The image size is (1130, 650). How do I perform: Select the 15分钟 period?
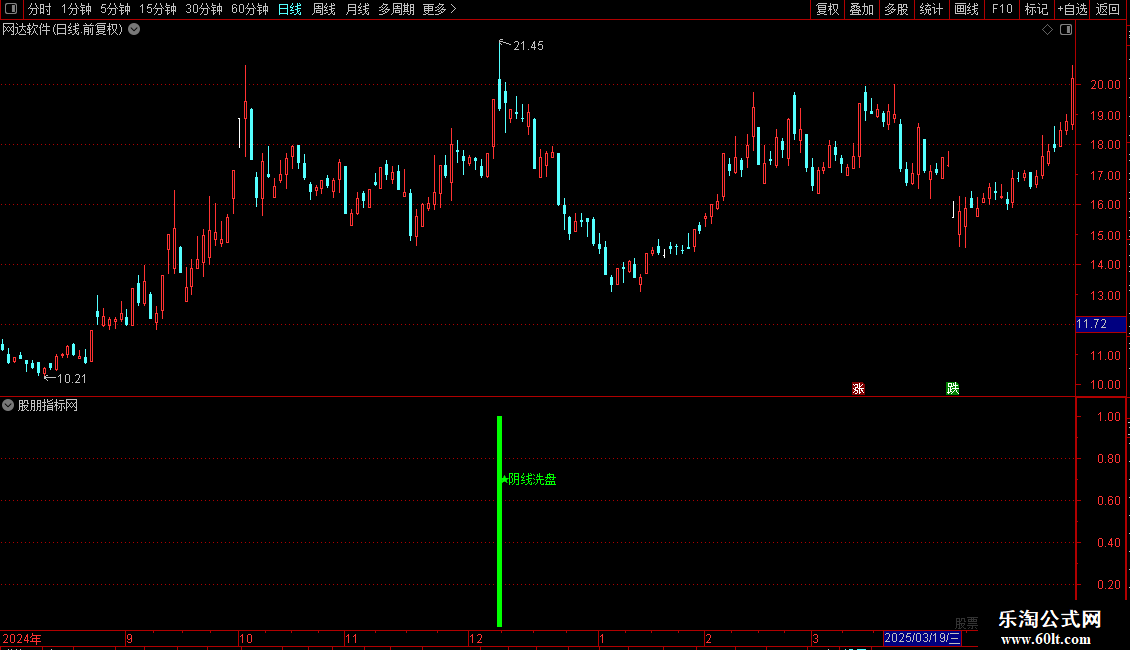pyautogui.click(x=158, y=9)
